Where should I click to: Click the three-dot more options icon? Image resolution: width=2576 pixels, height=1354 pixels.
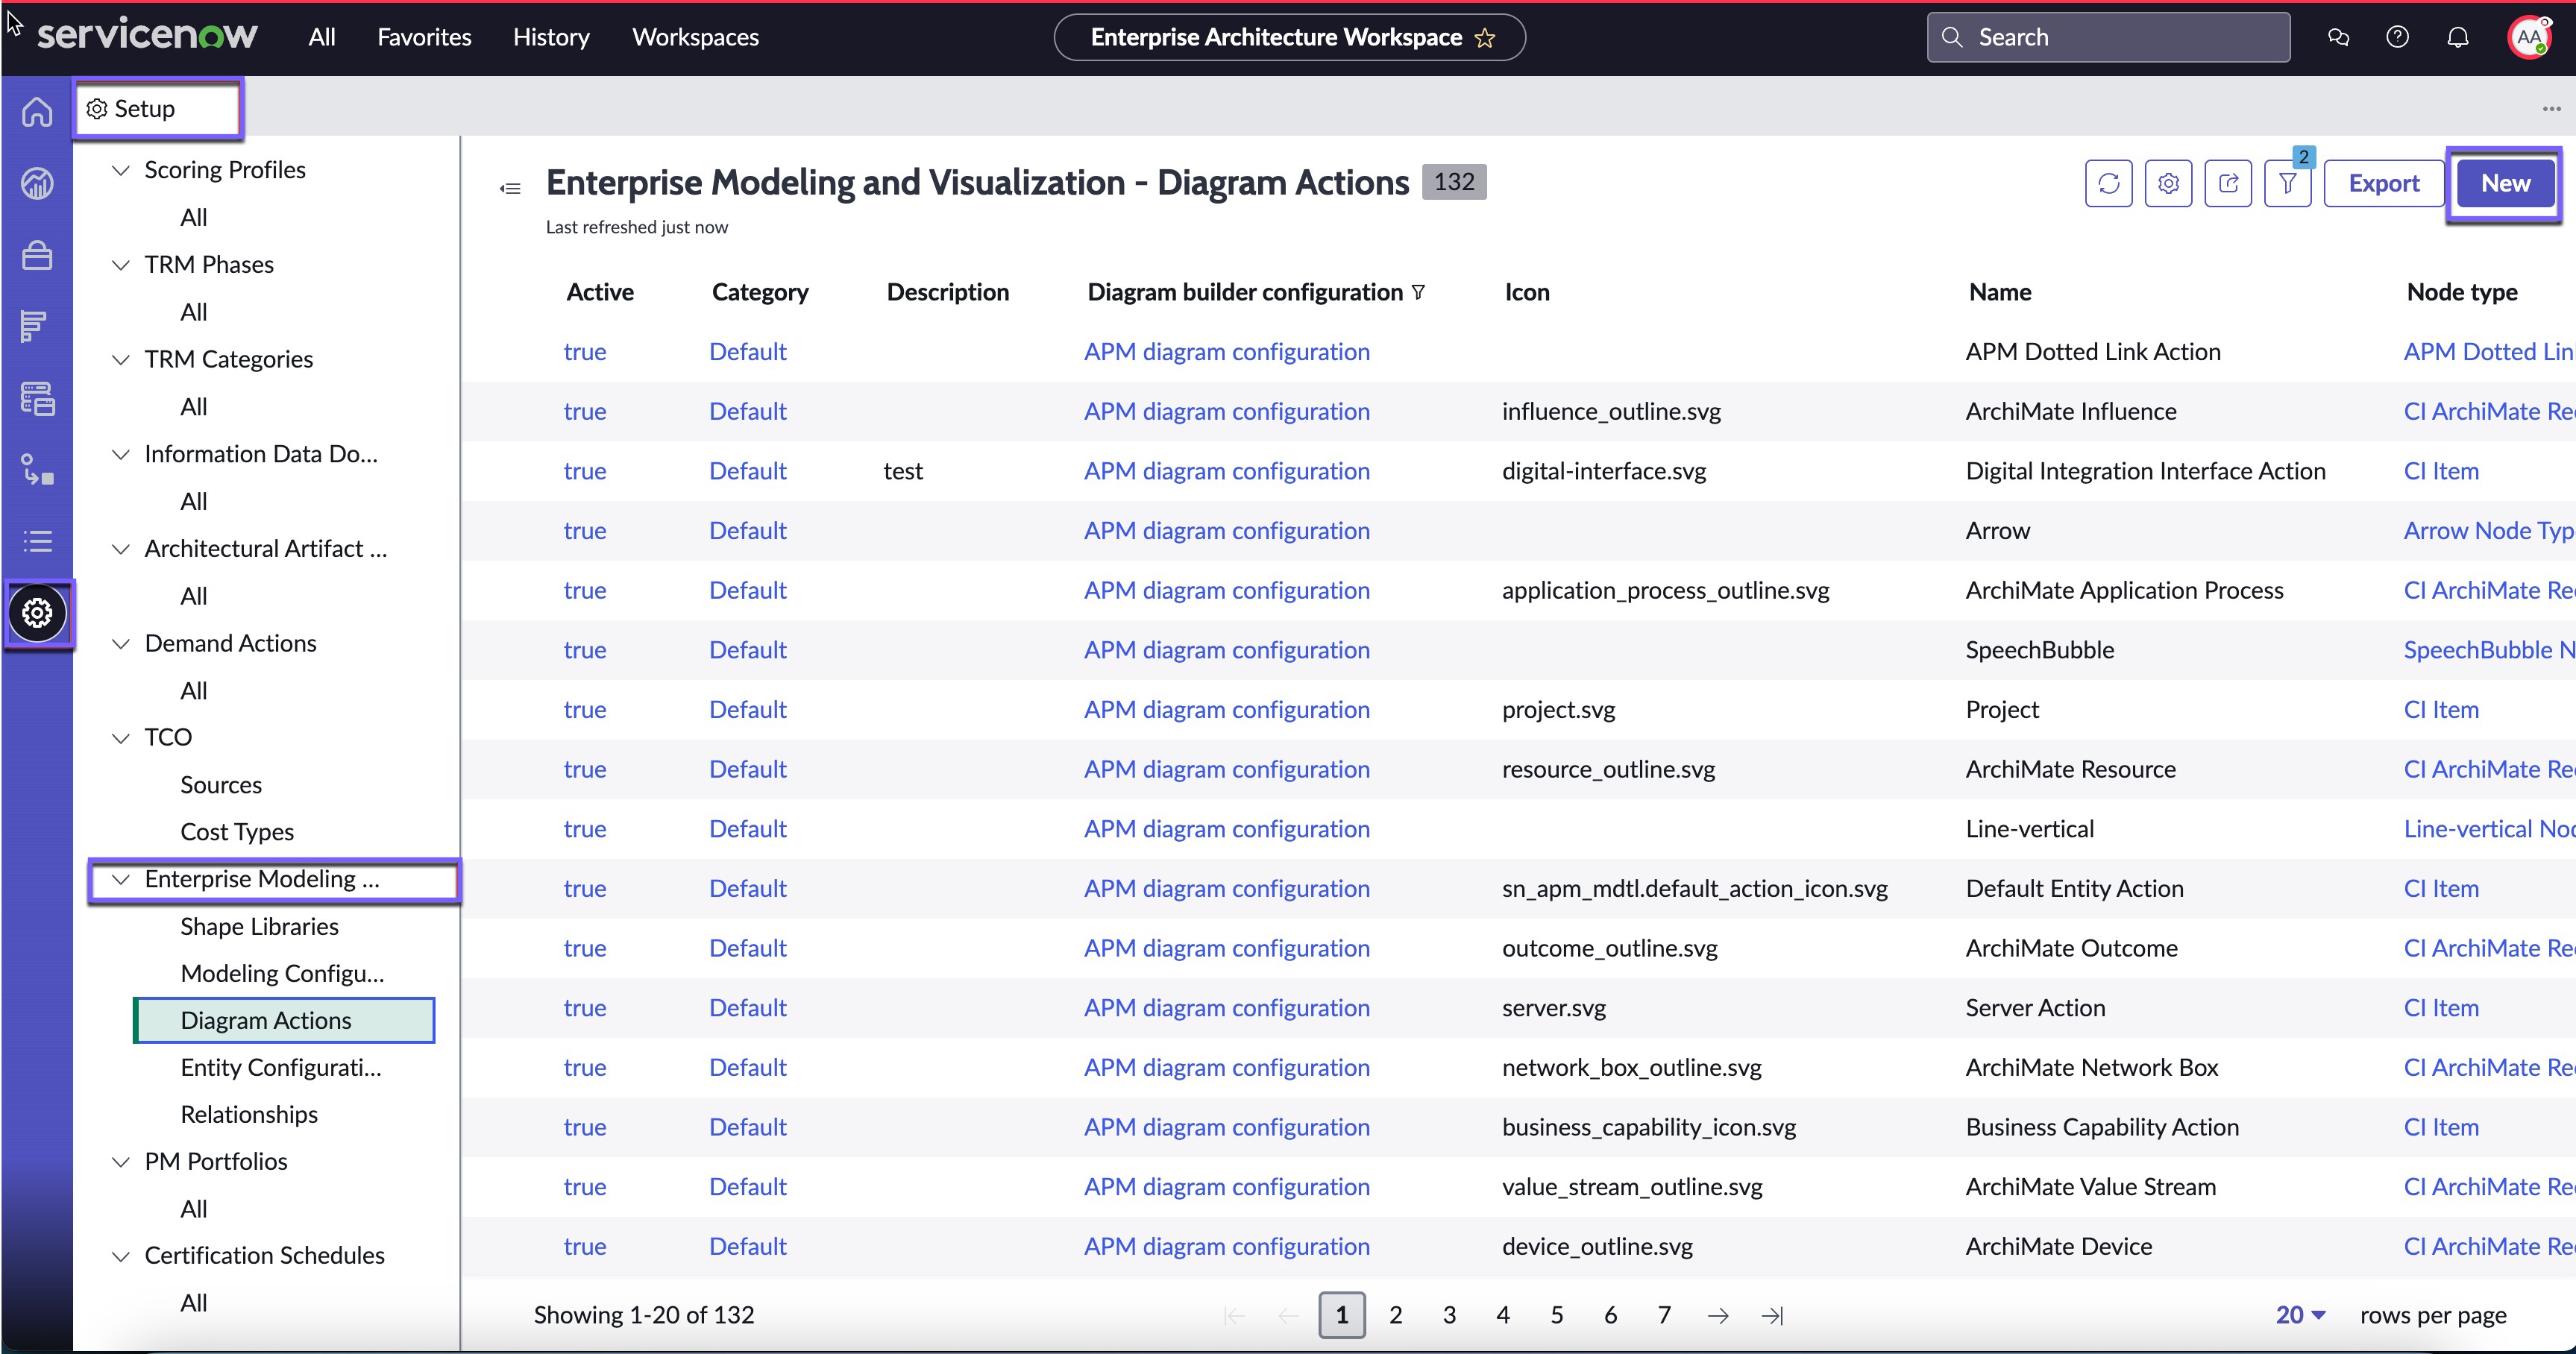tap(2551, 108)
